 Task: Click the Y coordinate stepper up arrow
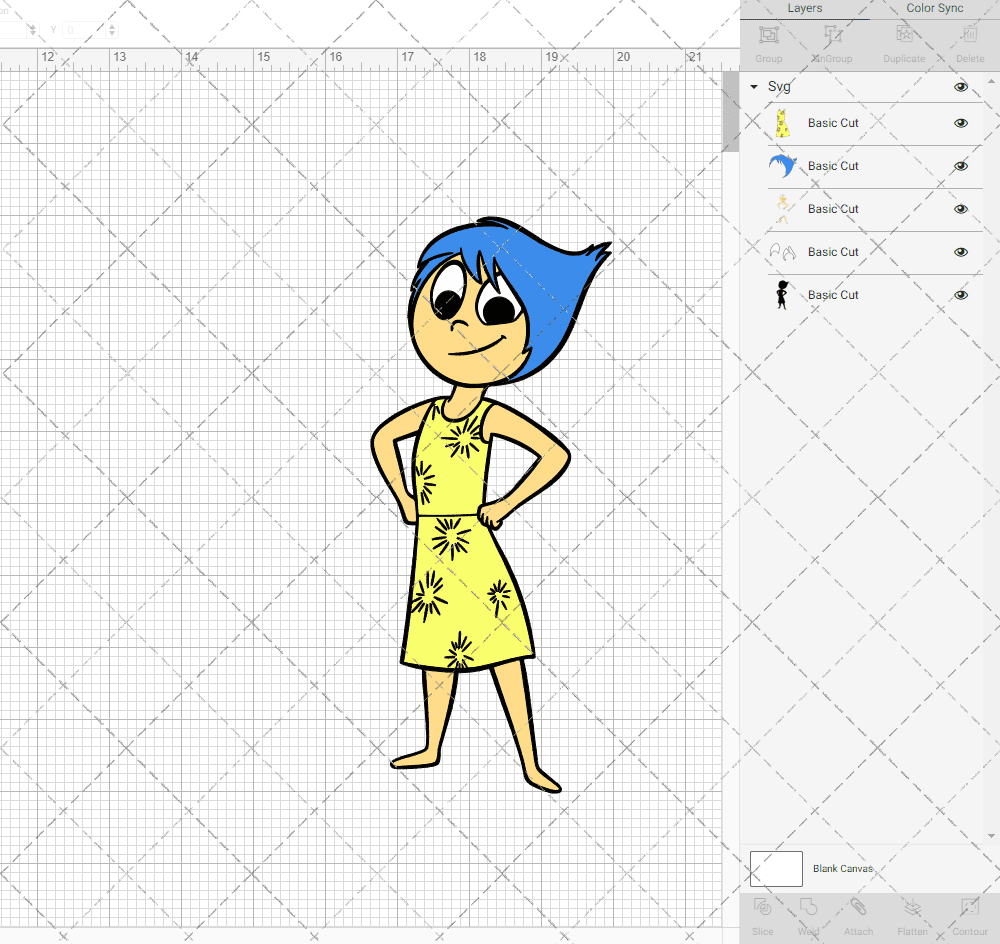click(112, 25)
